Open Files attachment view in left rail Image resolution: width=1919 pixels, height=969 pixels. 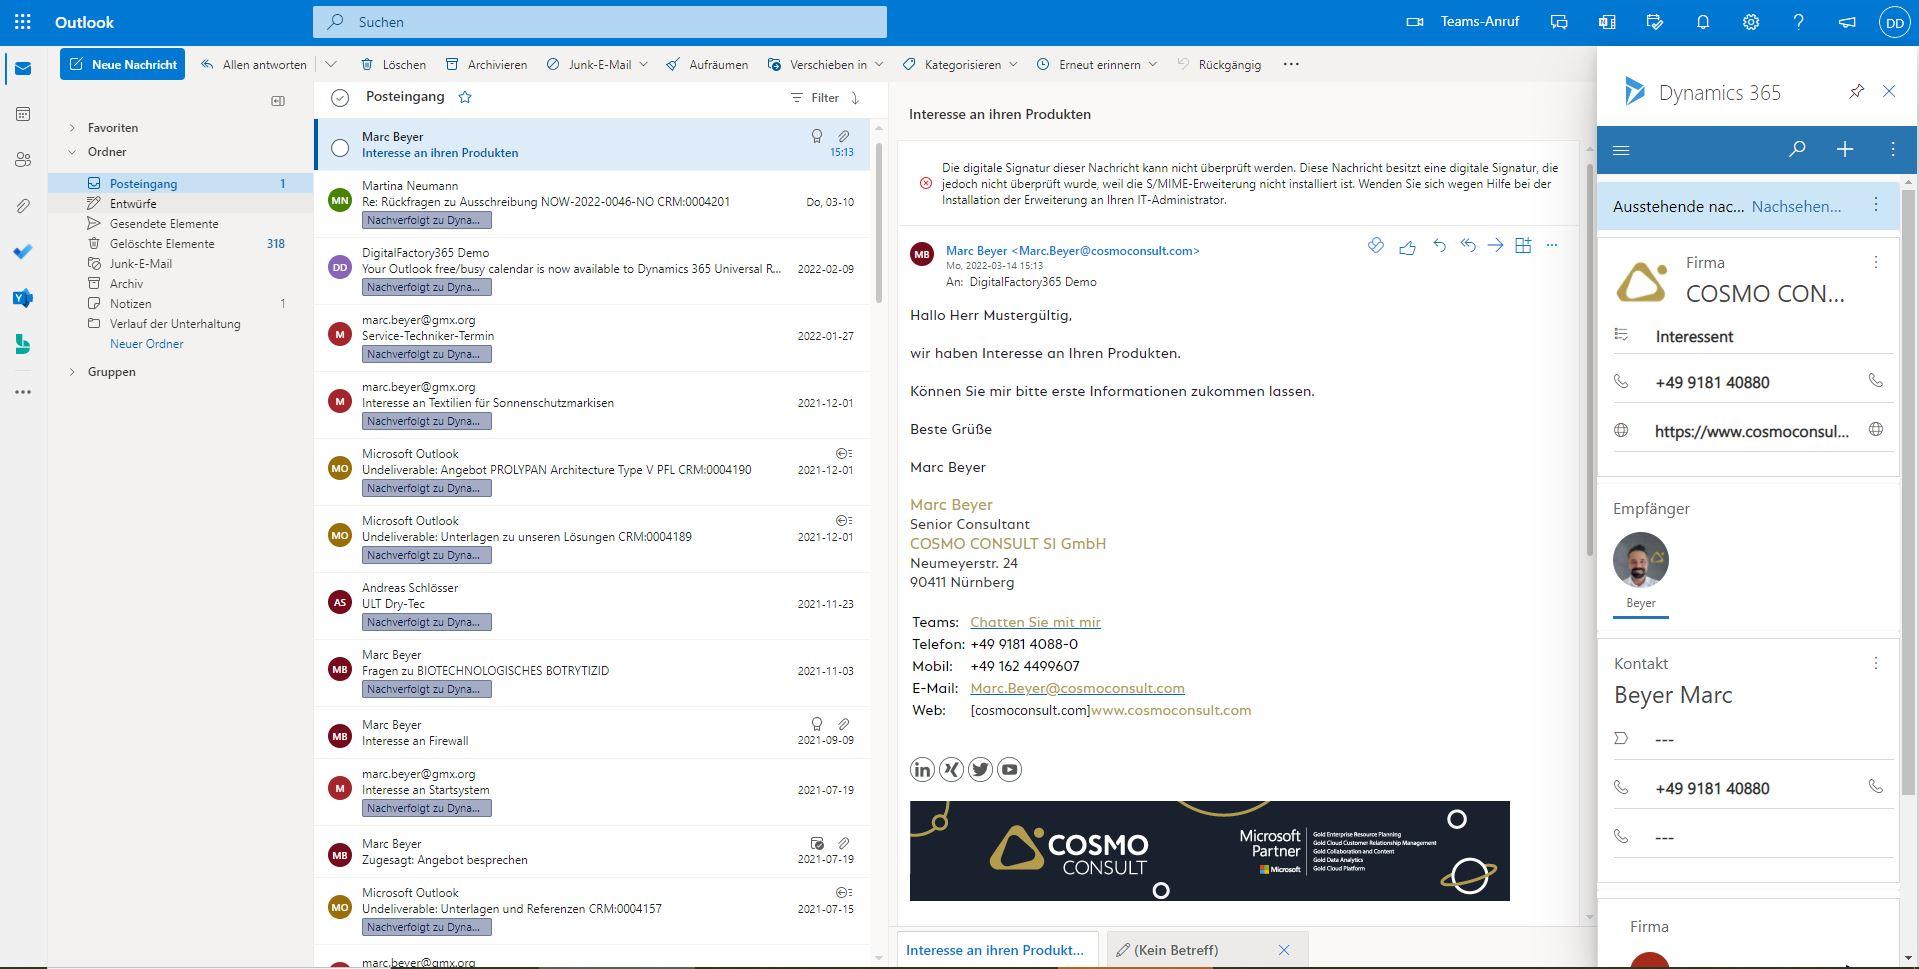click(x=23, y=206)
